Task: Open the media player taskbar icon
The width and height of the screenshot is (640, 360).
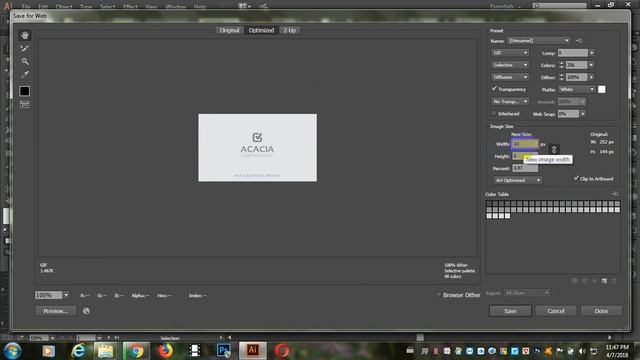Action: (x=49, y=351)
